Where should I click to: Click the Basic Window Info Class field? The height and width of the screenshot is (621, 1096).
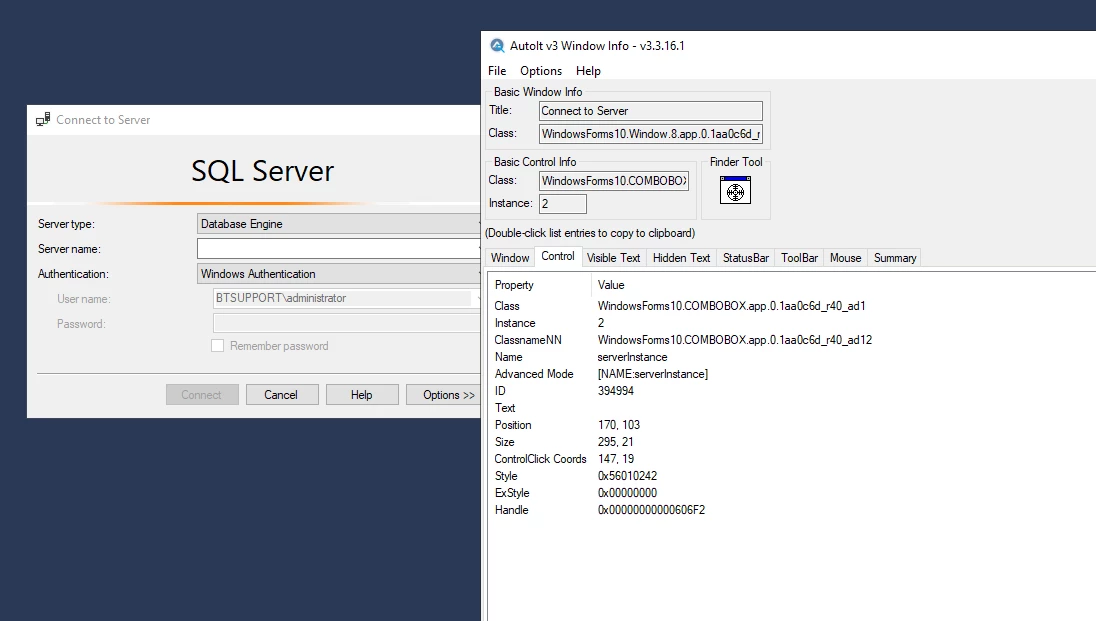tap(651, 134)
